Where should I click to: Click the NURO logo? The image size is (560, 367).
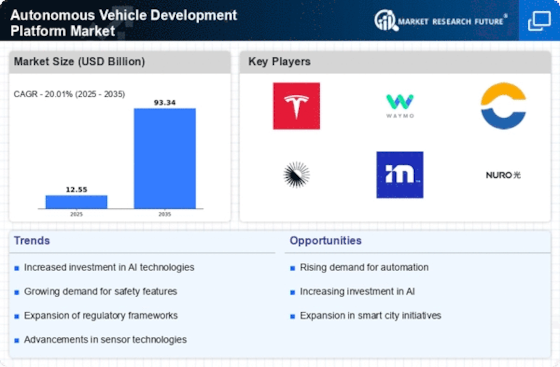[503, 175]
